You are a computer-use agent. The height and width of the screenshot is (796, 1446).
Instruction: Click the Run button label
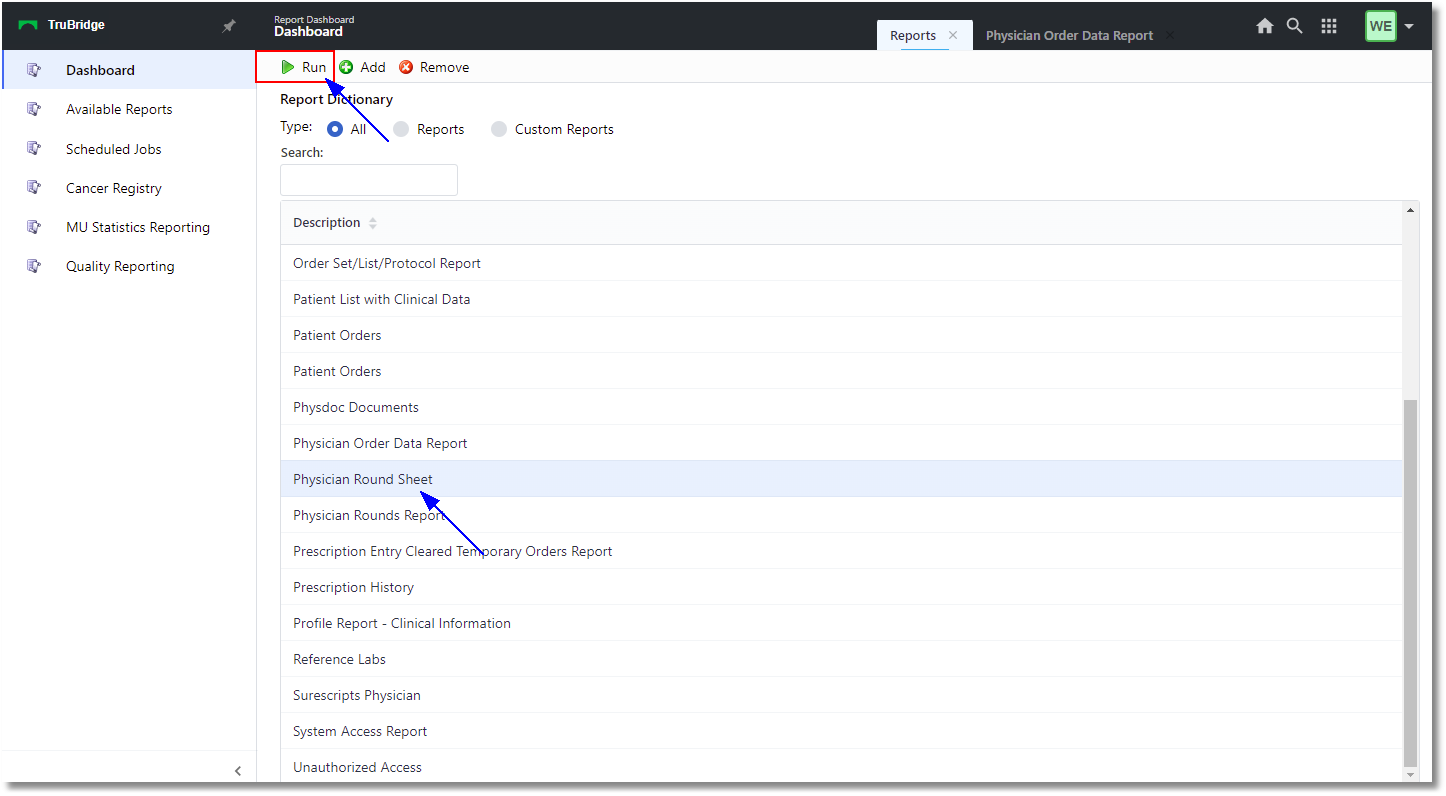tap(314, 67)
